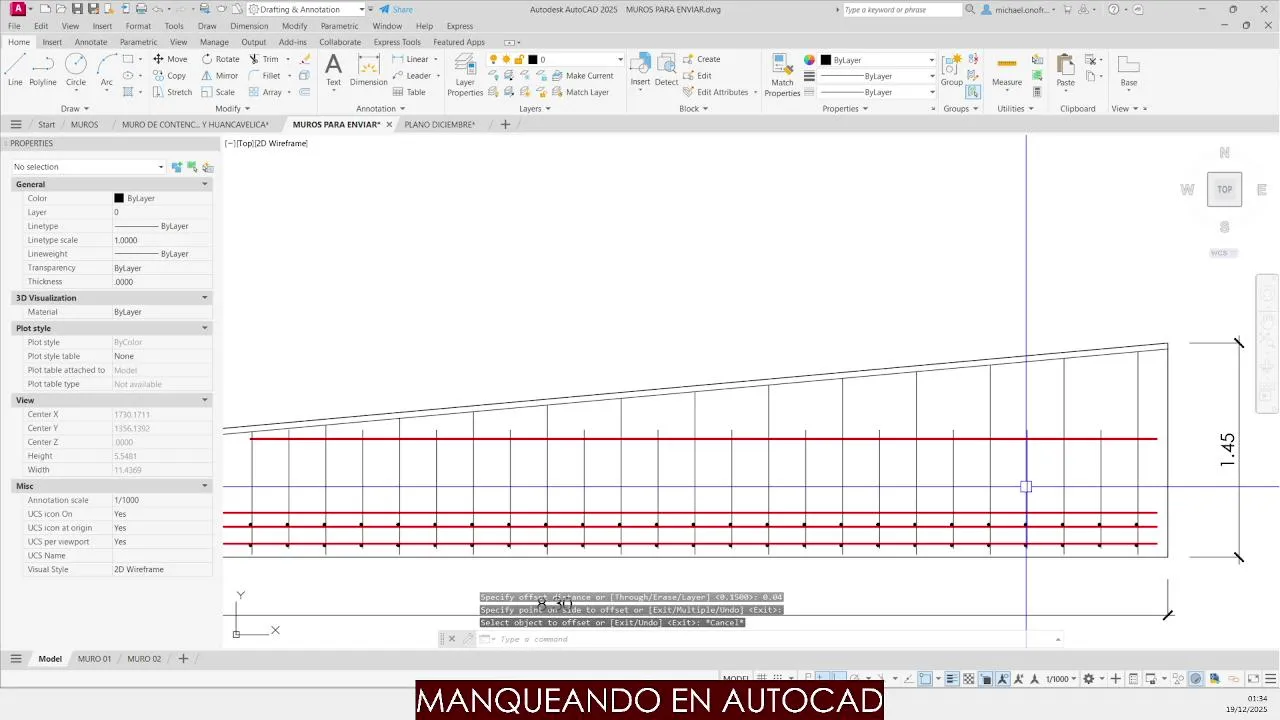The height and width of the screenshot is (720, 1280).
Task: Open the Home ribbon tab
Action: 19,42
